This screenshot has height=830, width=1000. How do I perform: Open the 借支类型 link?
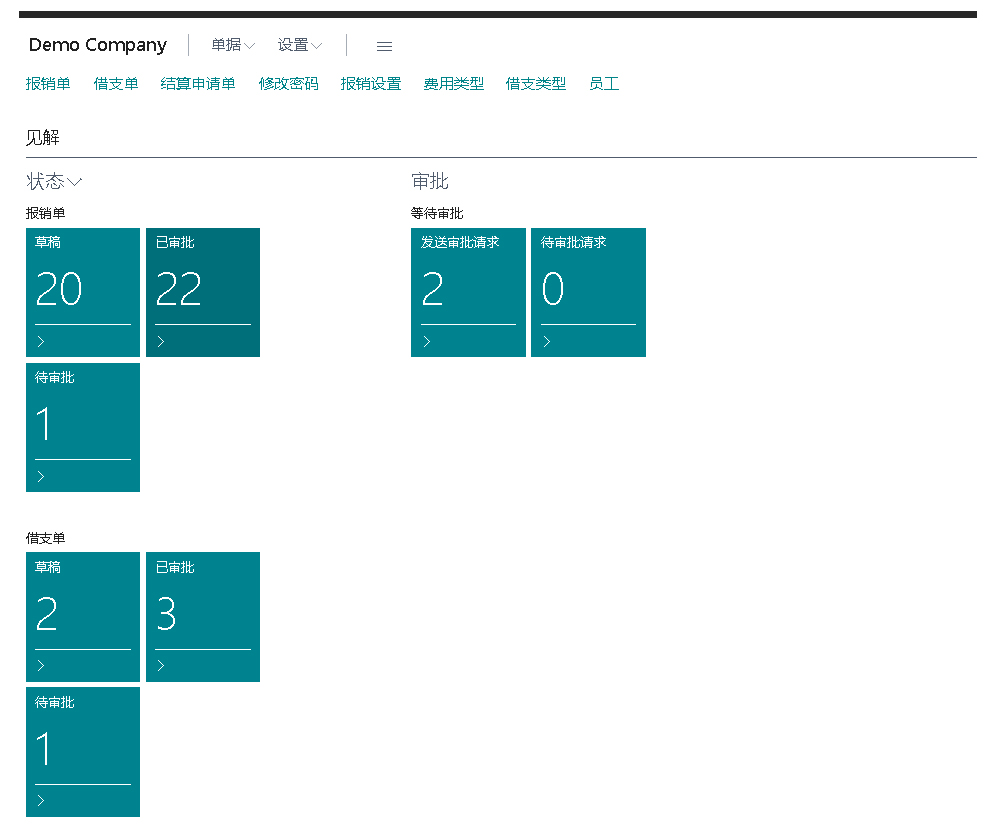[x=535, y=84]
